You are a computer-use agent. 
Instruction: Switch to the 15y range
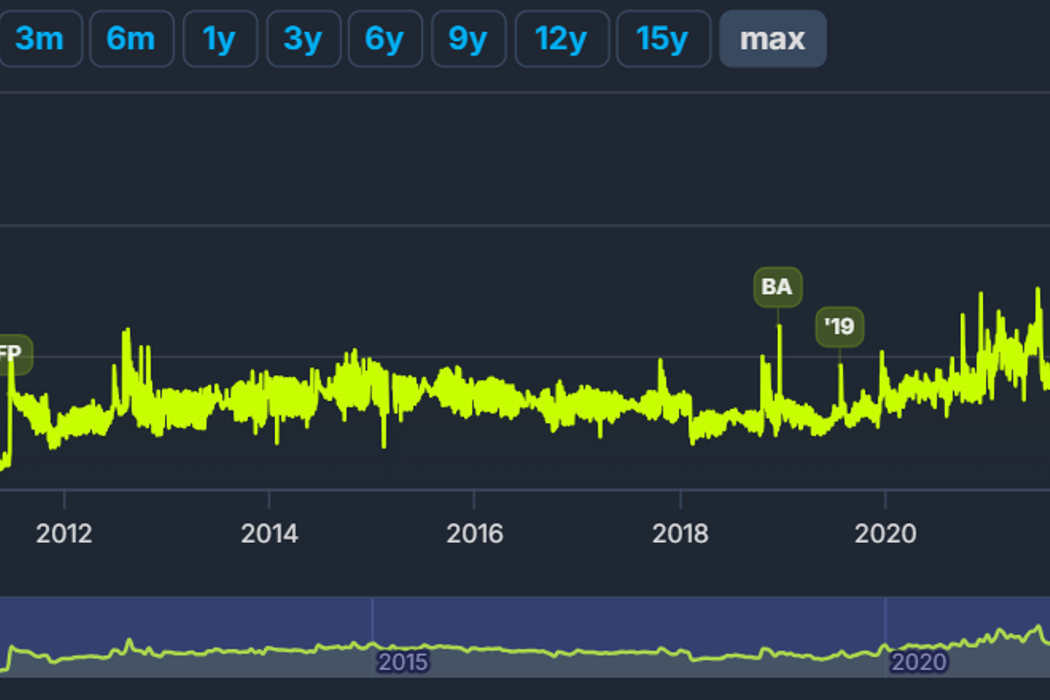coord(663,39)
